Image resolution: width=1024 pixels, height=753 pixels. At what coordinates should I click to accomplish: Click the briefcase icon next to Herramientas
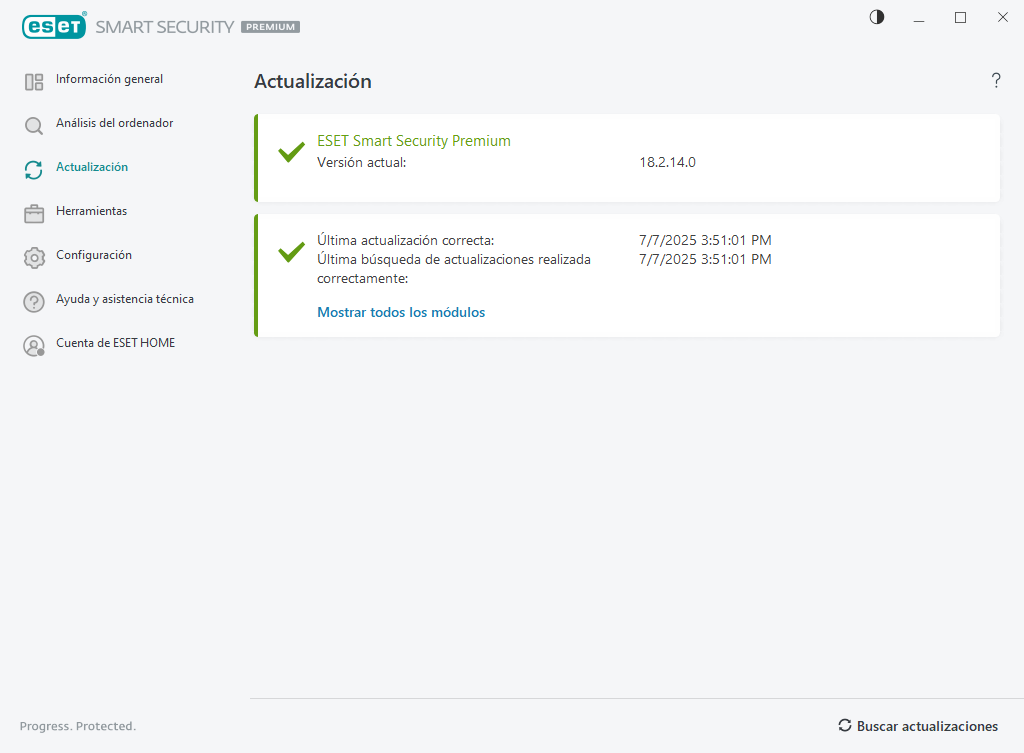click(x=33, y=212)
